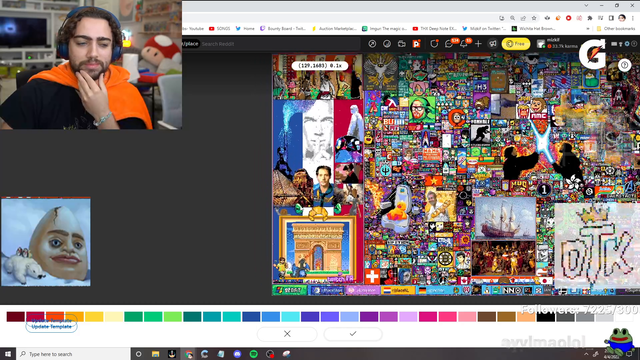The height and width of the screenshot is (360, 640).
Task: Select the dark teal color swatch
Action: click(x=192, y=316)
